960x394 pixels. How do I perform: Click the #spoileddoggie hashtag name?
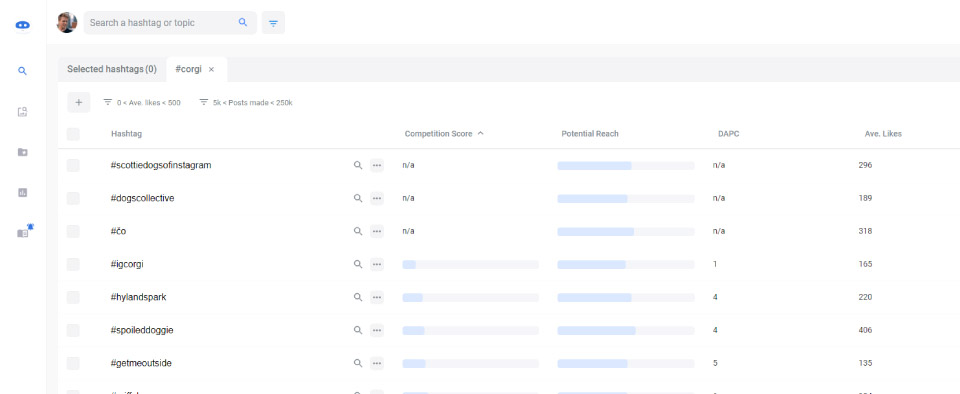click(x=142, y=330)
